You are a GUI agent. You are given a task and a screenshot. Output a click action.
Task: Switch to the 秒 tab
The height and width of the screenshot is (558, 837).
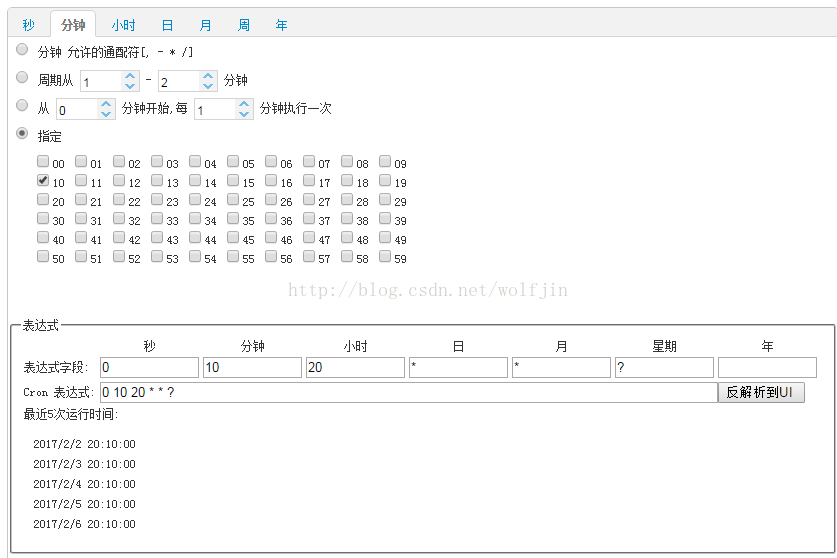pos(28,25)
